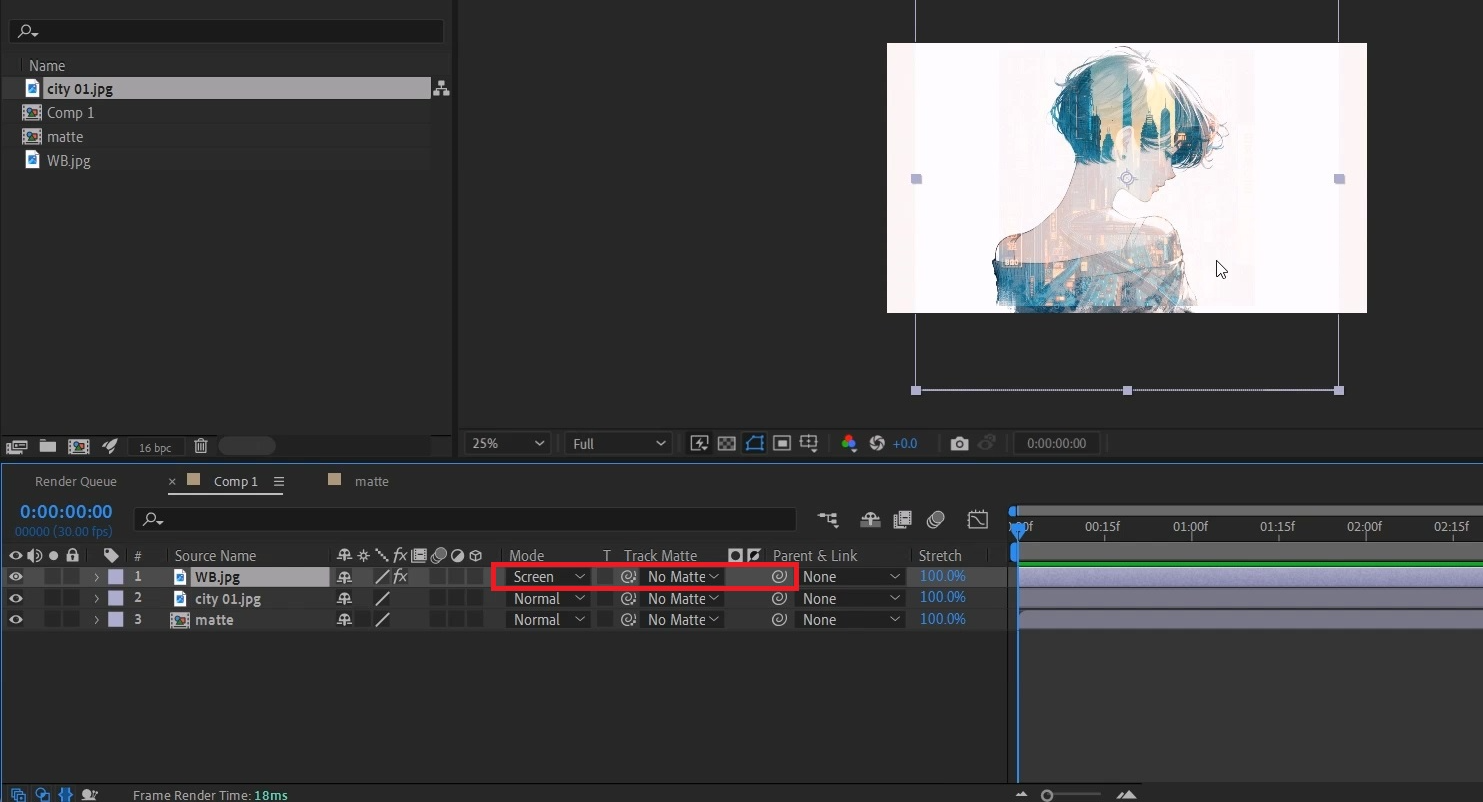Viewport: 1483px width, 802px height.
Task: Click the Shy layers switch in timeline header
Action: coord(870,519)
